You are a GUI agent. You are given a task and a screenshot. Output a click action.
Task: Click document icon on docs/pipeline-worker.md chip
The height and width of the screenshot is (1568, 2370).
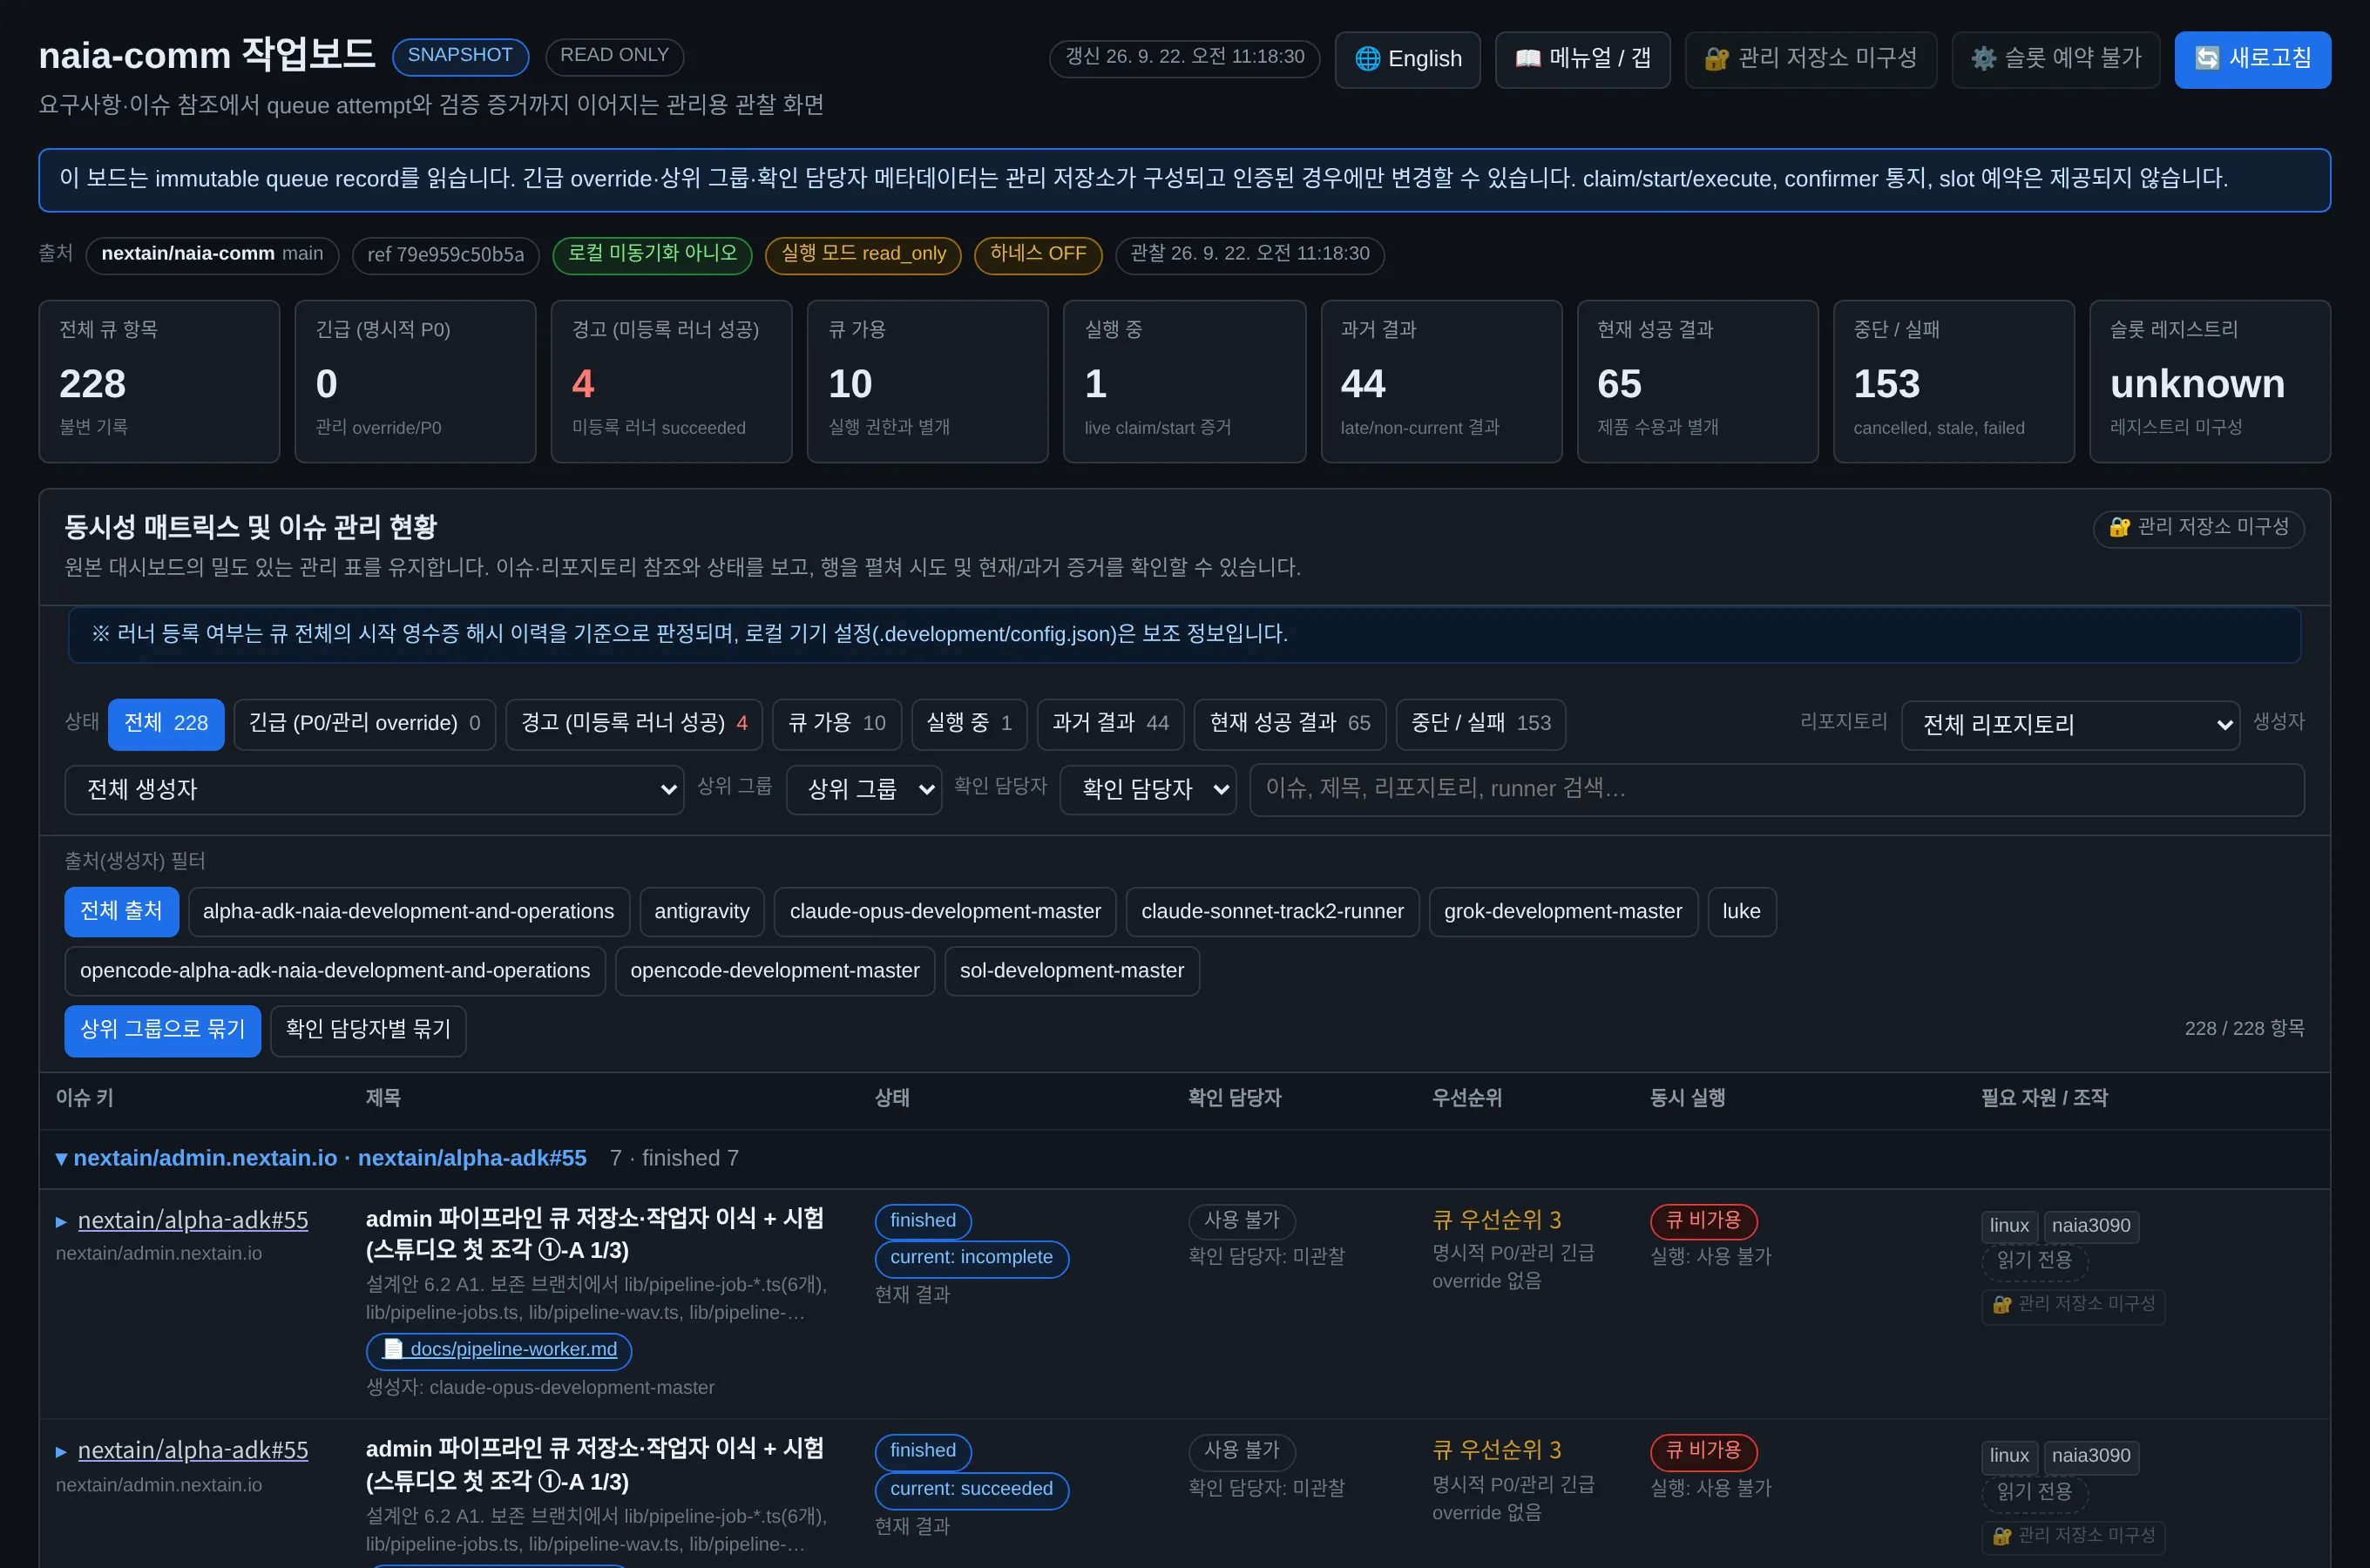click(x=394, y=1349)
